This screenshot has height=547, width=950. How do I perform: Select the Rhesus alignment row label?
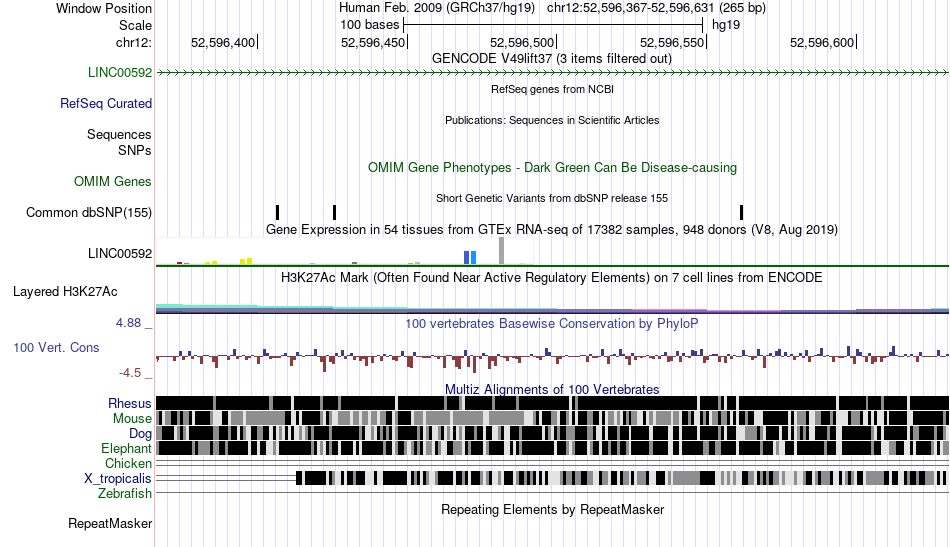click(x=130, y=404)
